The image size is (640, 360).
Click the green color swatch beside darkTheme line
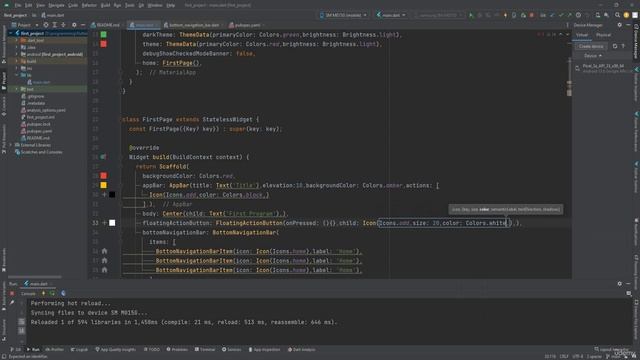click(x=104, y=35)
